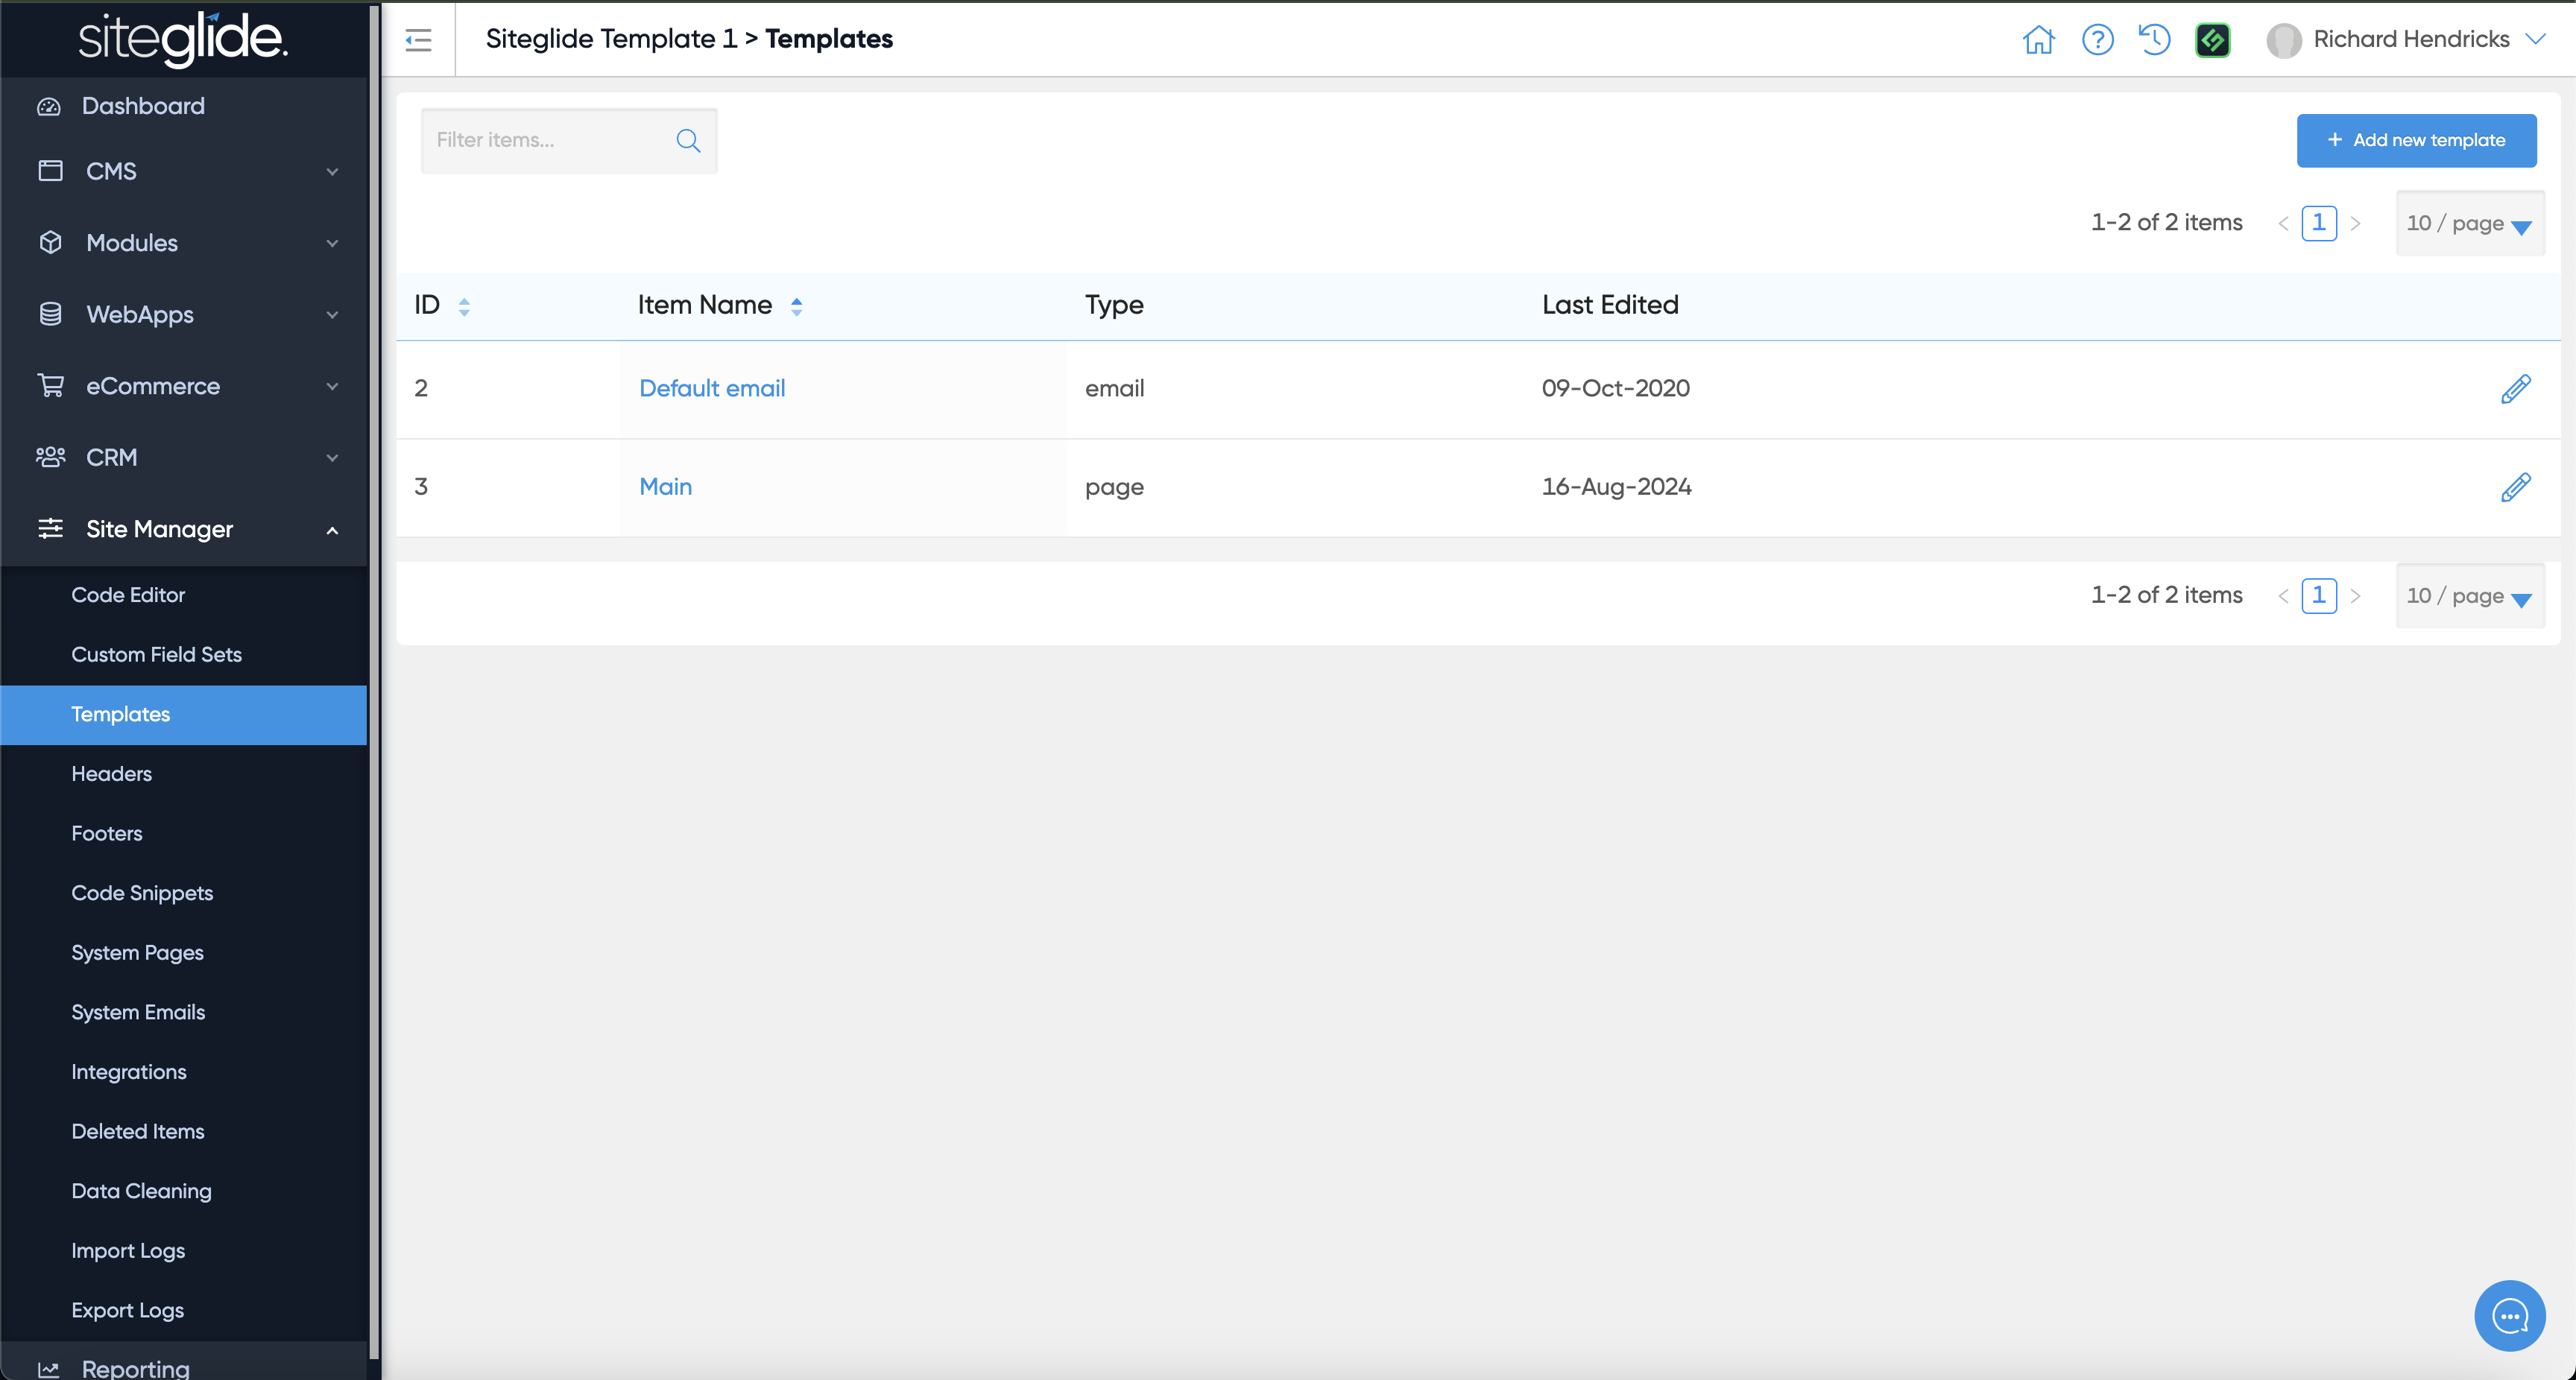Click the search magnifier in filter box
The image size is (2576, 1380).
coord(688,141)
